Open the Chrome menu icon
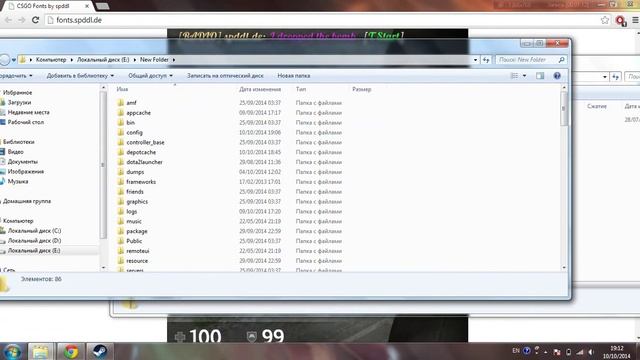This screenshot has height=360, width=640. click(636, 20)
